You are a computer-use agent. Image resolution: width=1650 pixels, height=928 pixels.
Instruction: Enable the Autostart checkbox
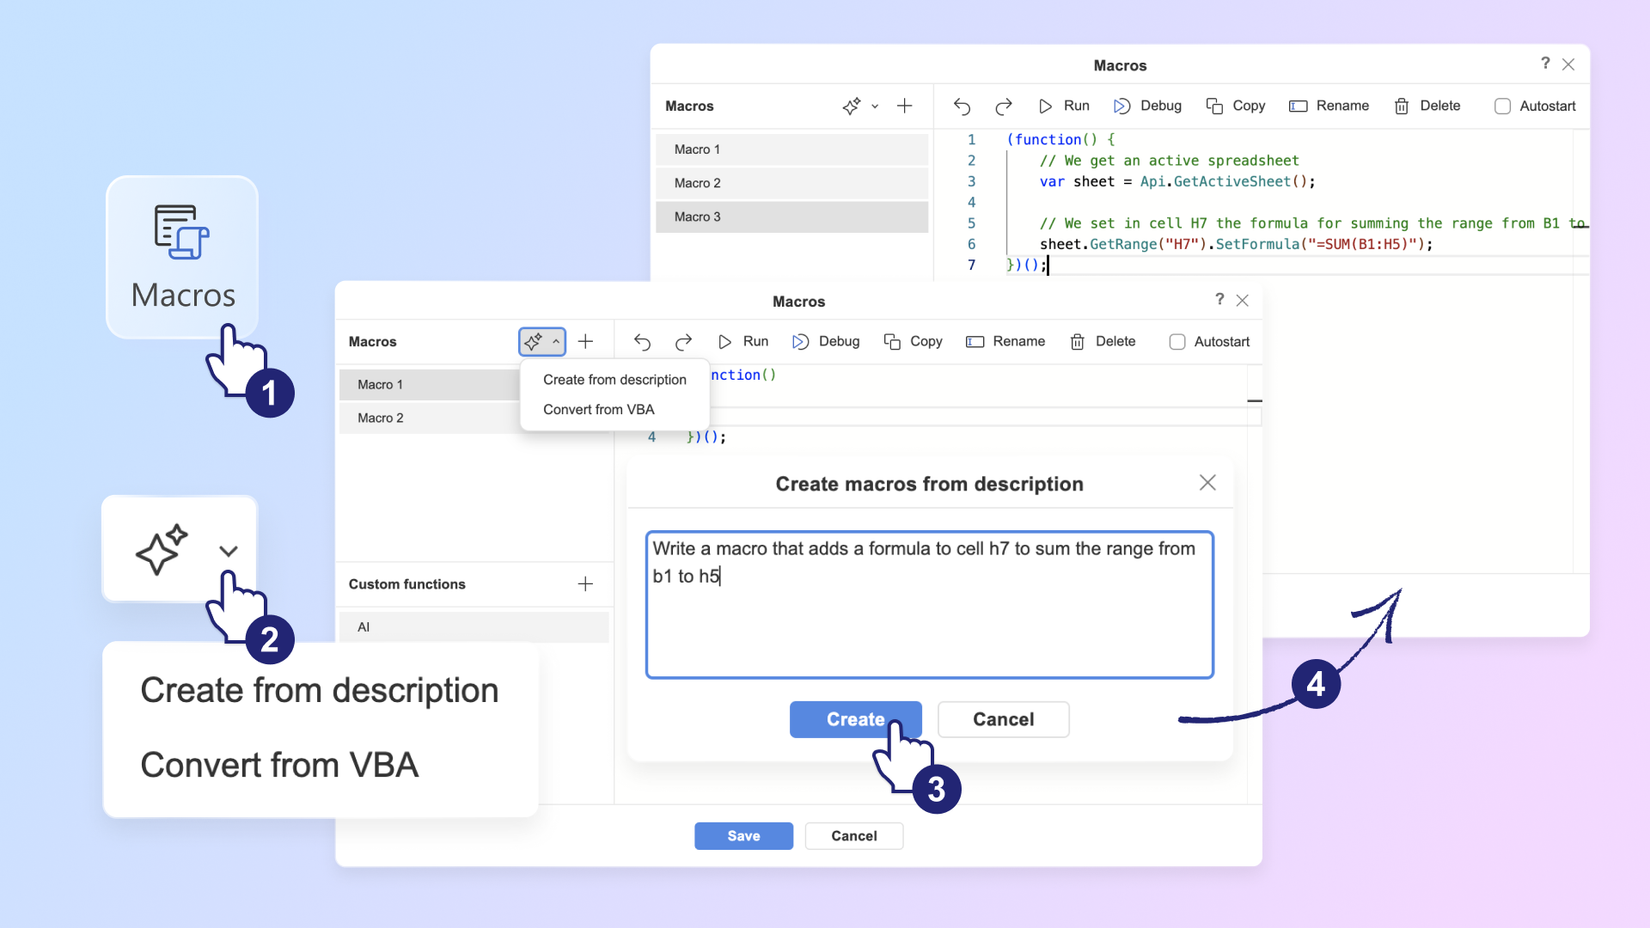coord(1177,341)
